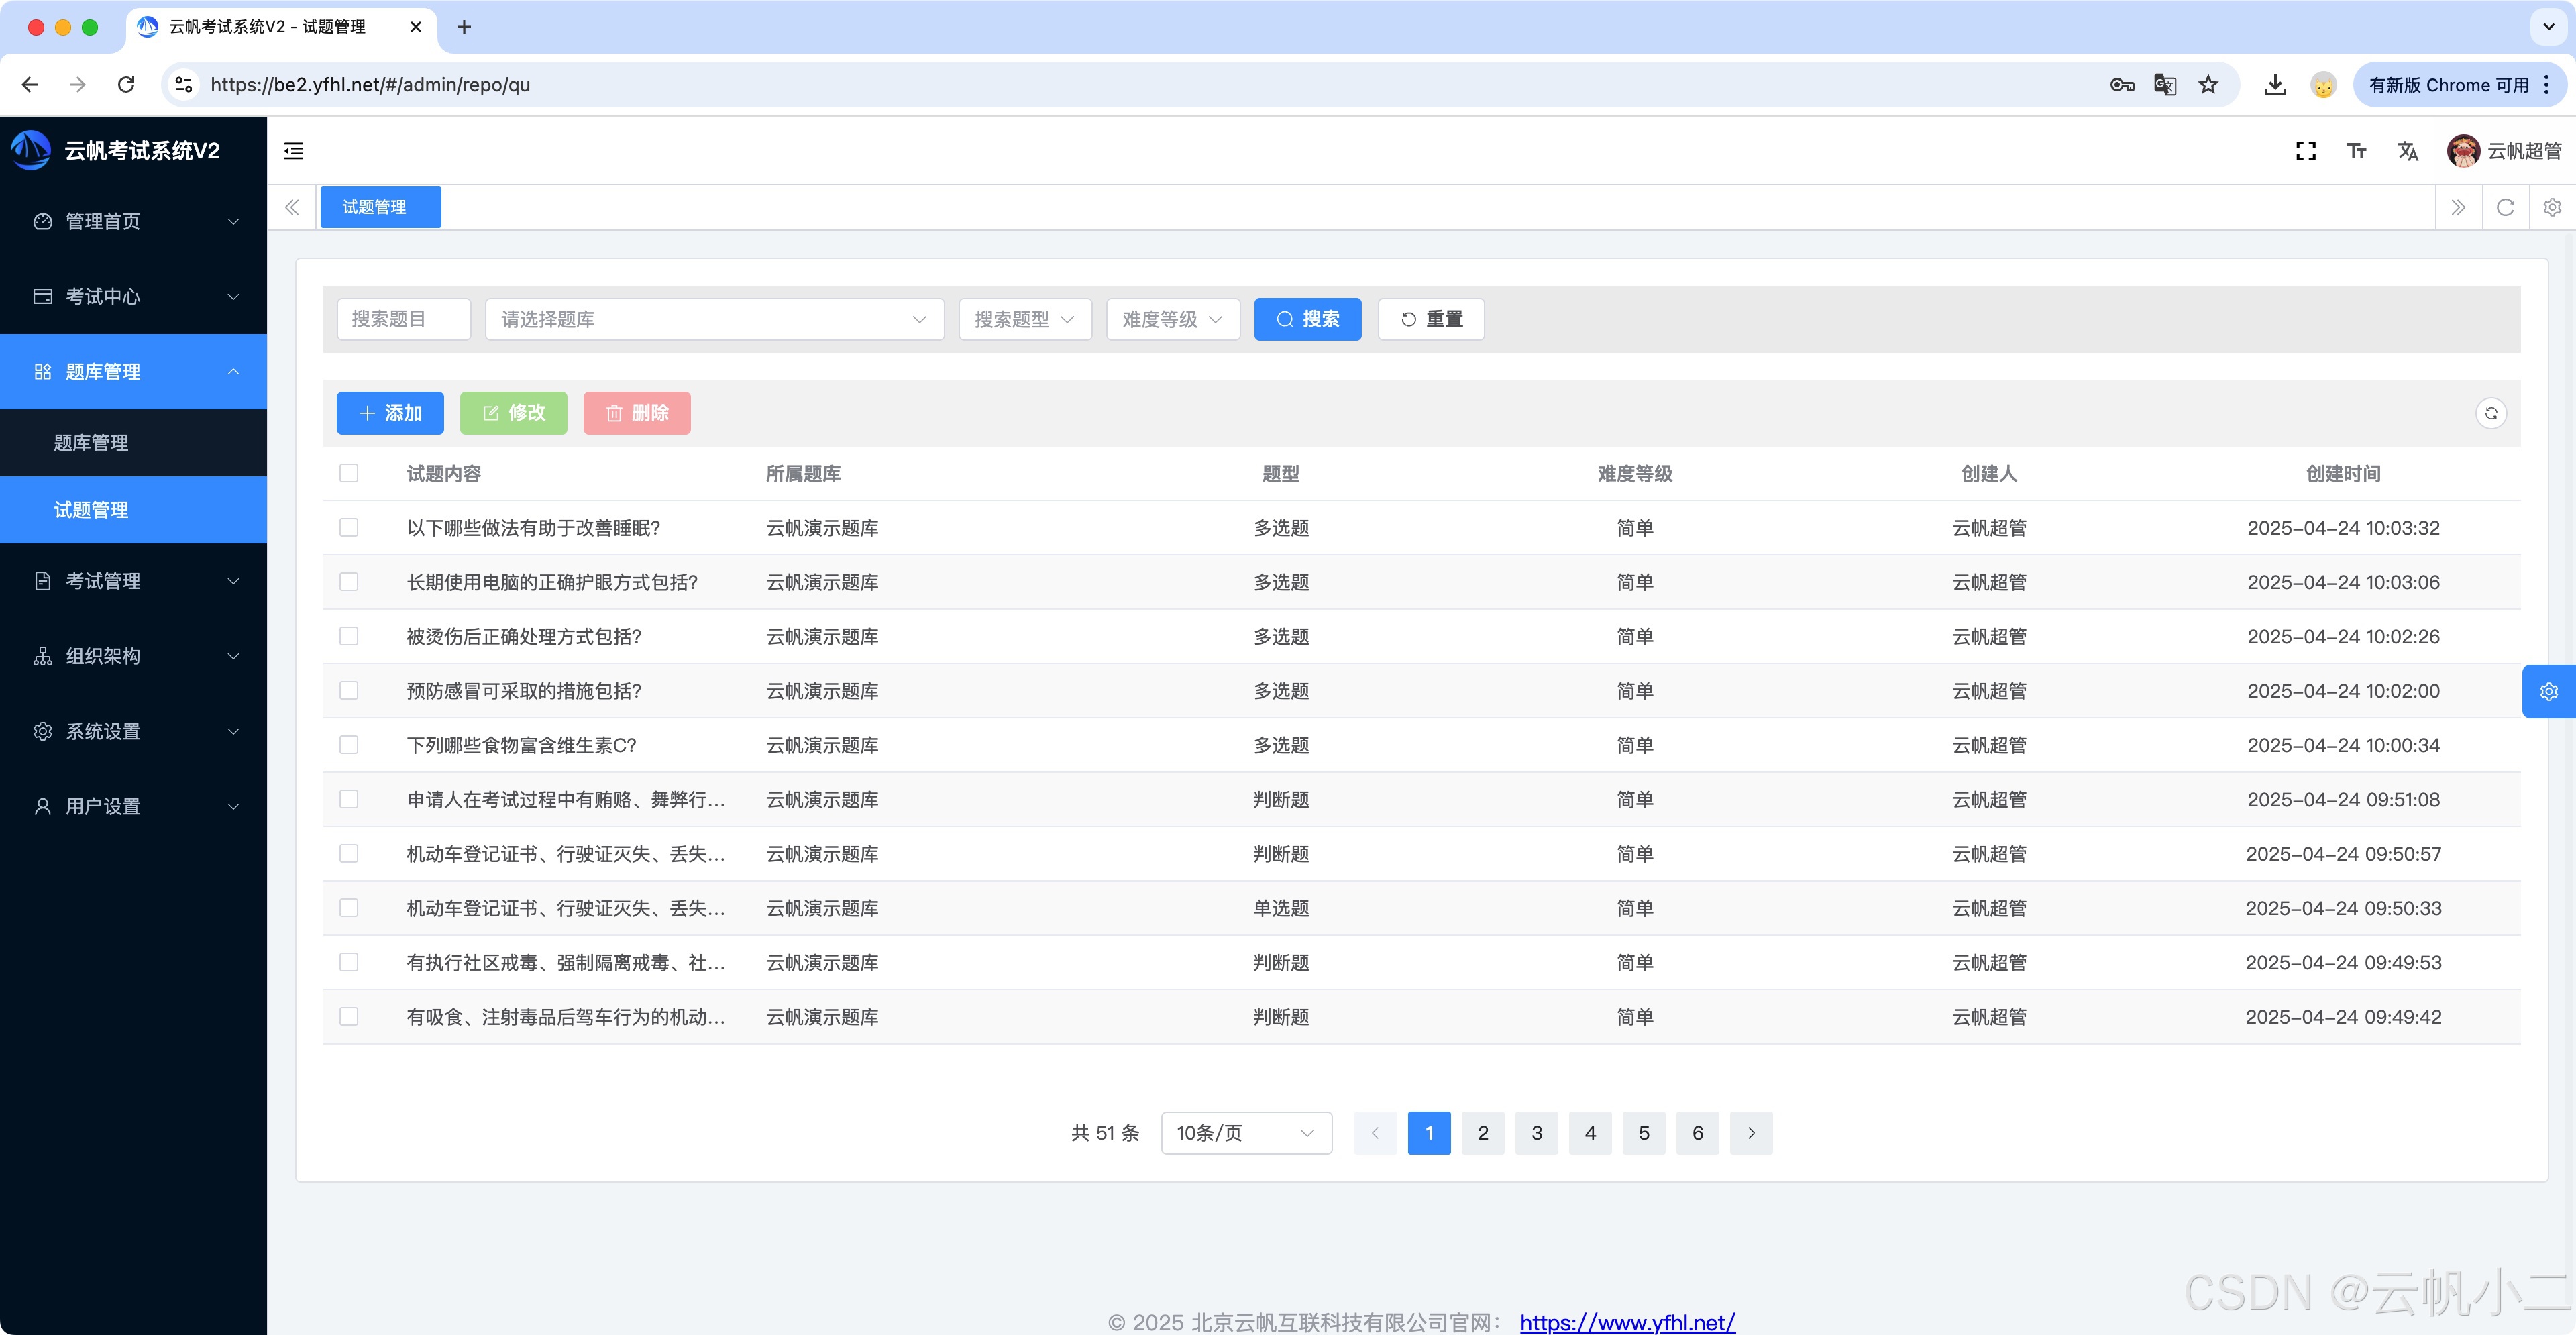This screenshot has width=2576, height=1335.
Task: Check the select-all header checkbox
Action: tap(349, 473)
